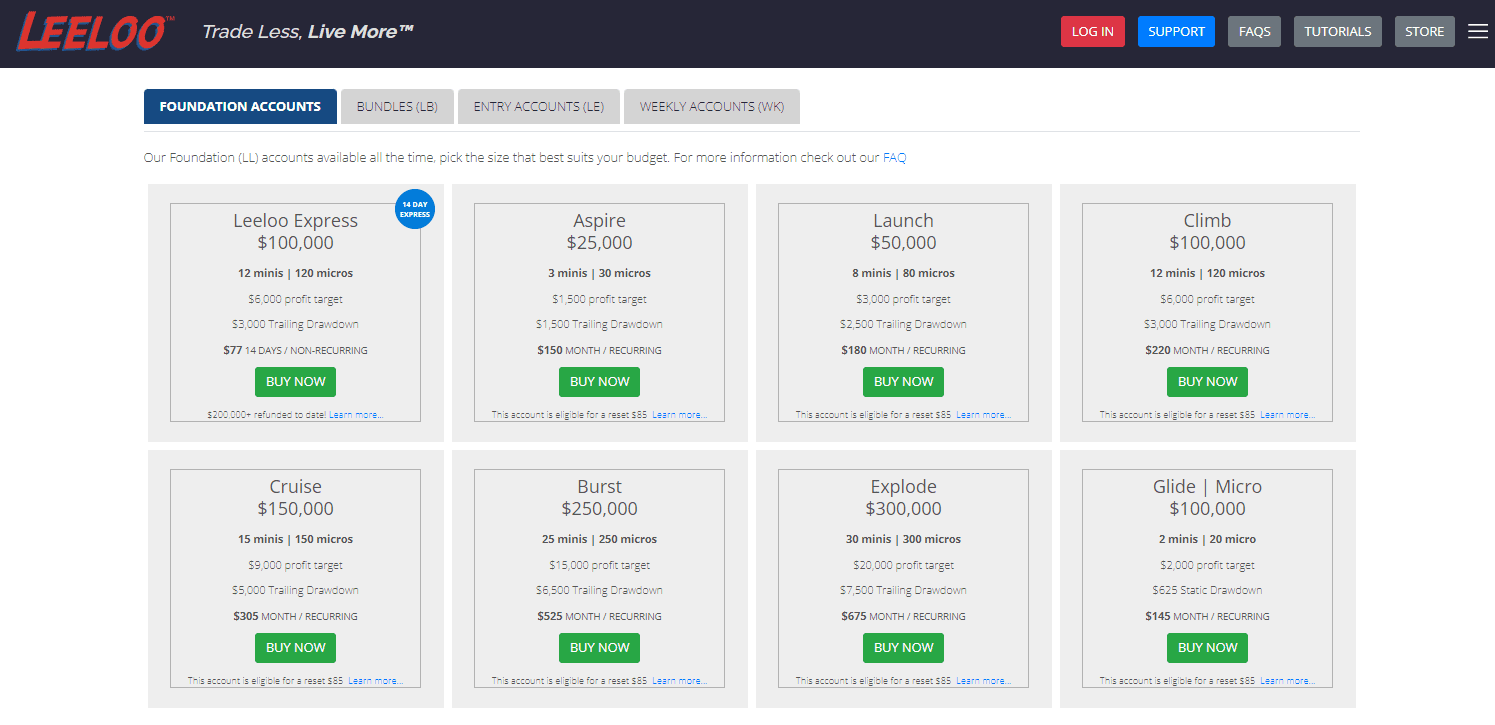1495x725 pixels.
Task: Open the FAQ link in the description
Action: point(894,157)
